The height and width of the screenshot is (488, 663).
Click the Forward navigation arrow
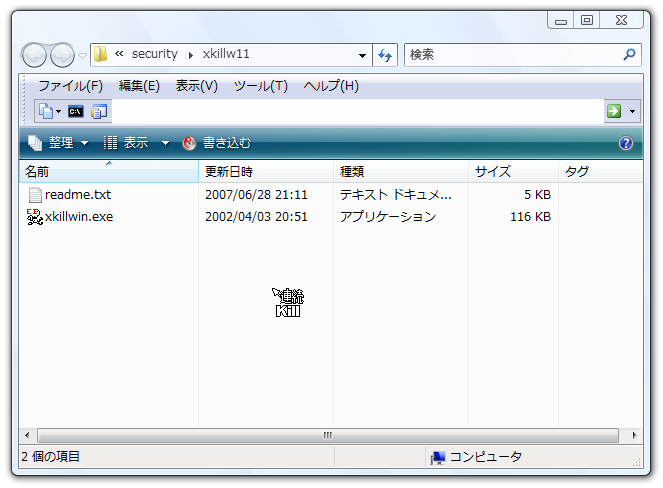(62, 55)
